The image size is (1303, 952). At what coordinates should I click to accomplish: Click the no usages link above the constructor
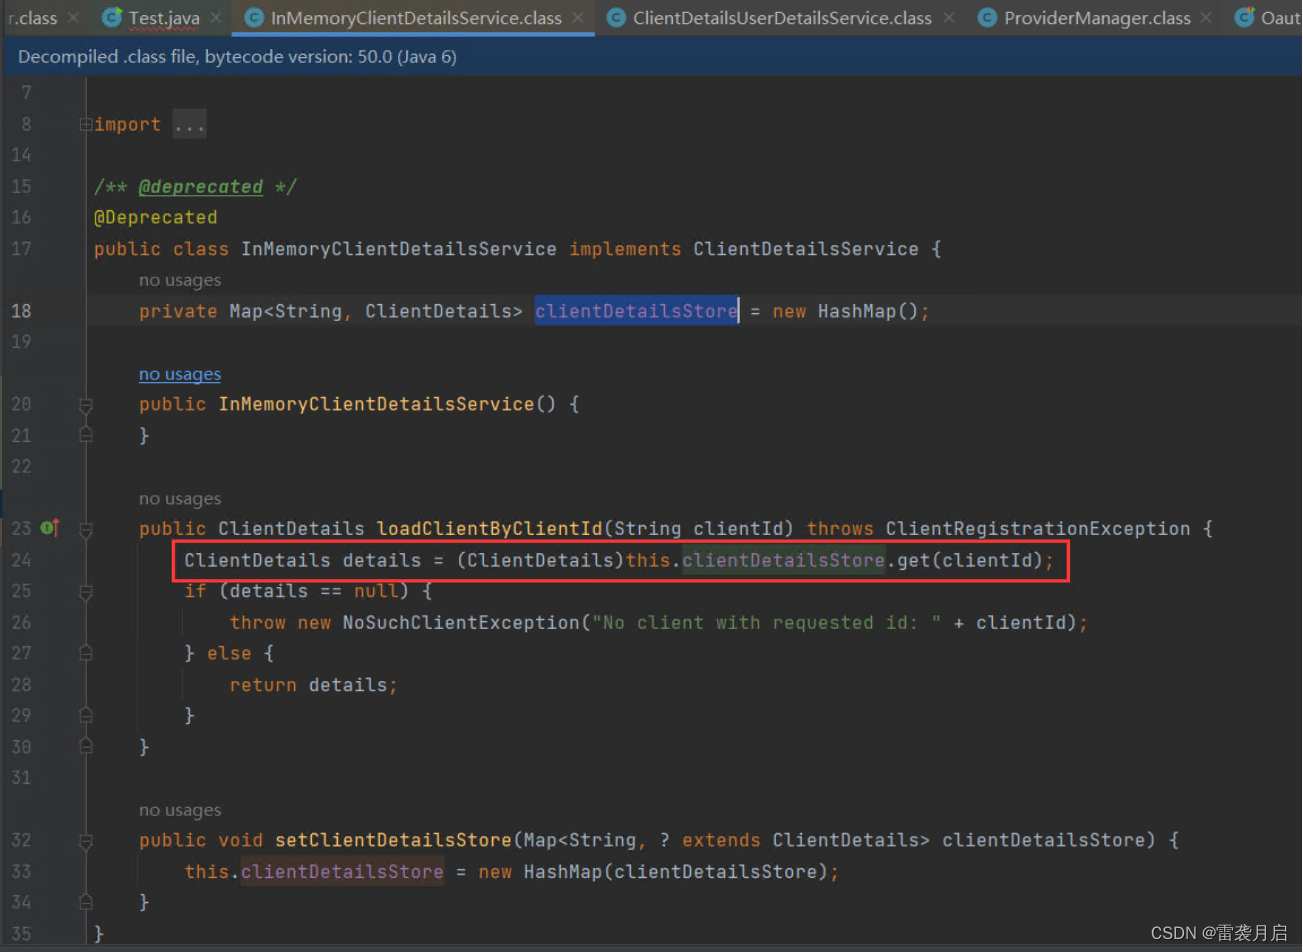pos(180,374)
